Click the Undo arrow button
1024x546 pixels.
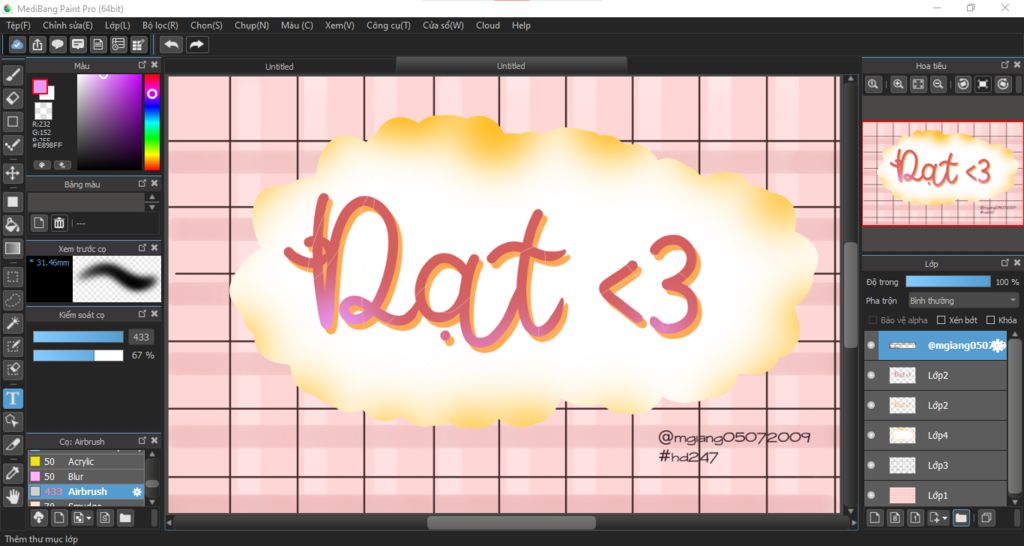point(172,44)
